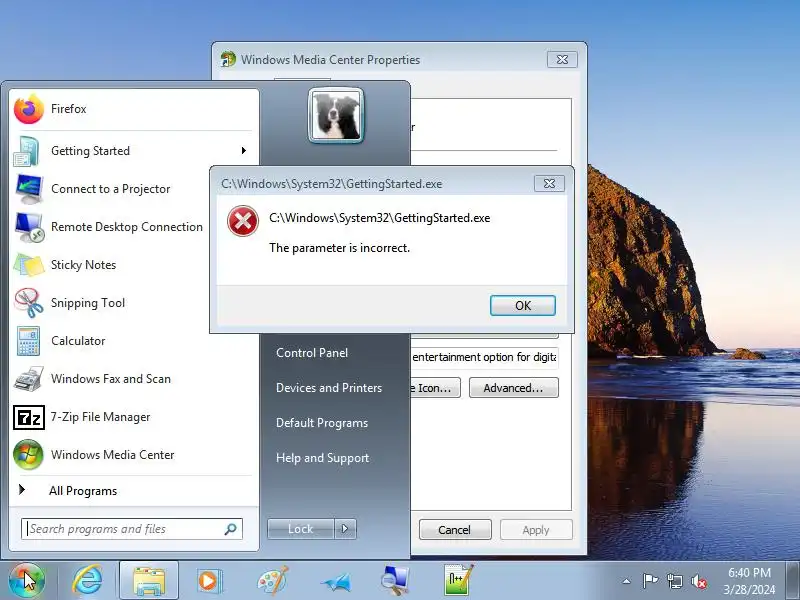This screenshot has width=800, height=600.
Task: Open Paint palette icon on taskbar
Action: pos(272,581)
